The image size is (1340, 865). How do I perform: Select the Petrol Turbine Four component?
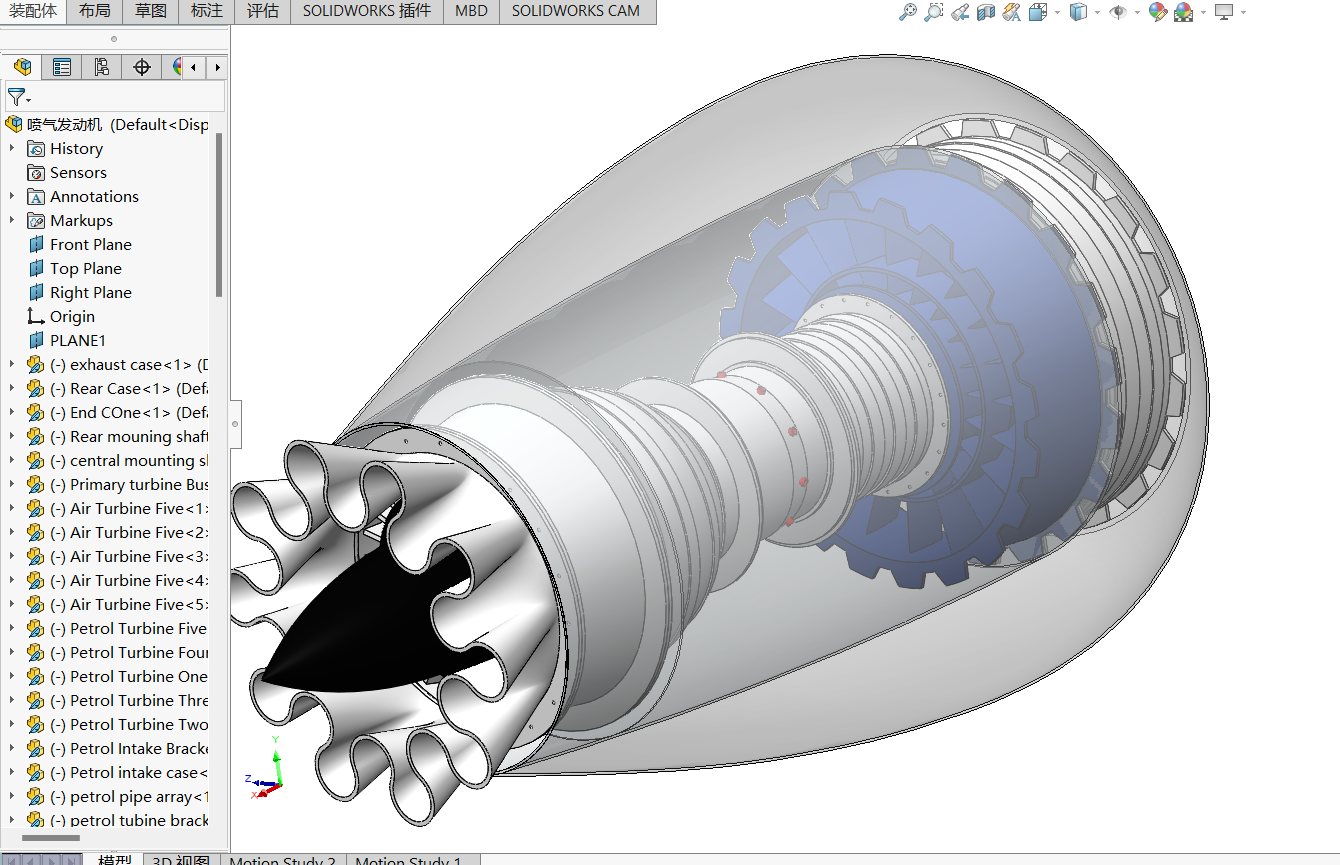click(130, 653)
